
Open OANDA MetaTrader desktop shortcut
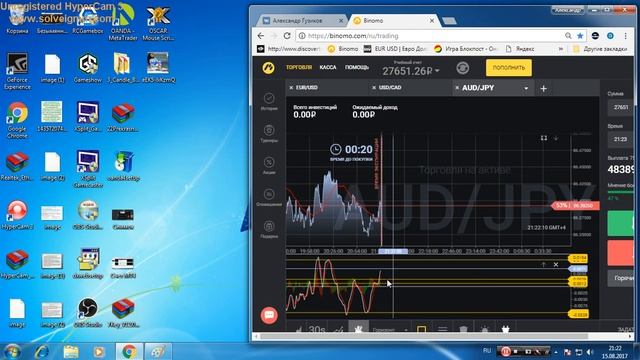coord(123,22)
